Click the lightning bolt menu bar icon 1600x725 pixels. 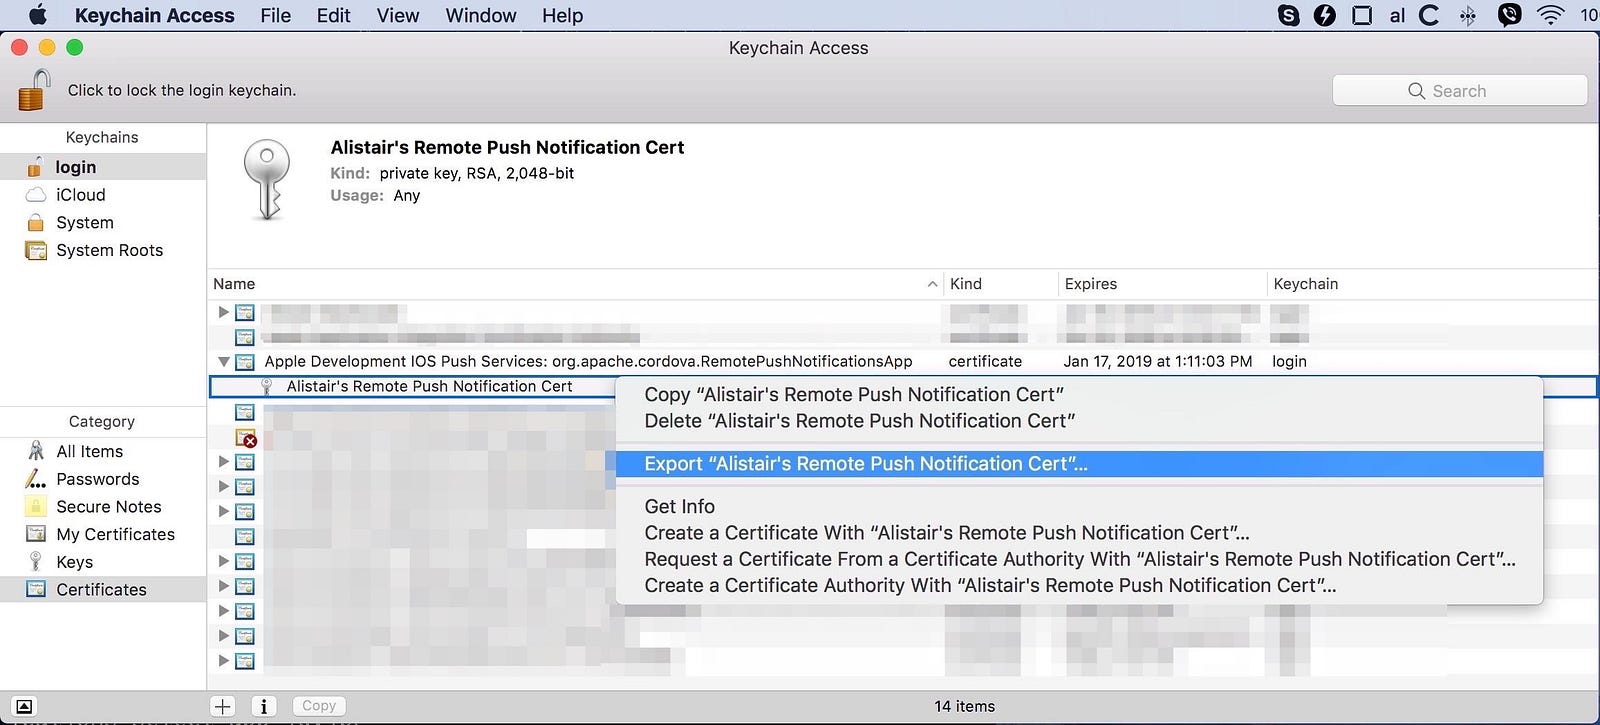pos(1325,15)
